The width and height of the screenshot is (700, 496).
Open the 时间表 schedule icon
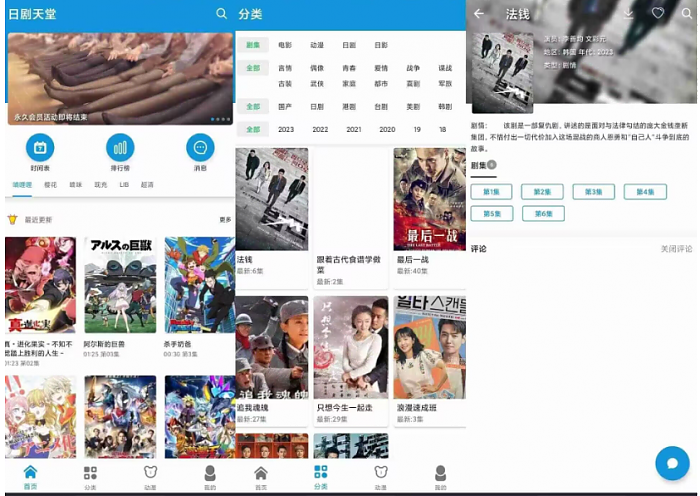click(x=40, y=148)
